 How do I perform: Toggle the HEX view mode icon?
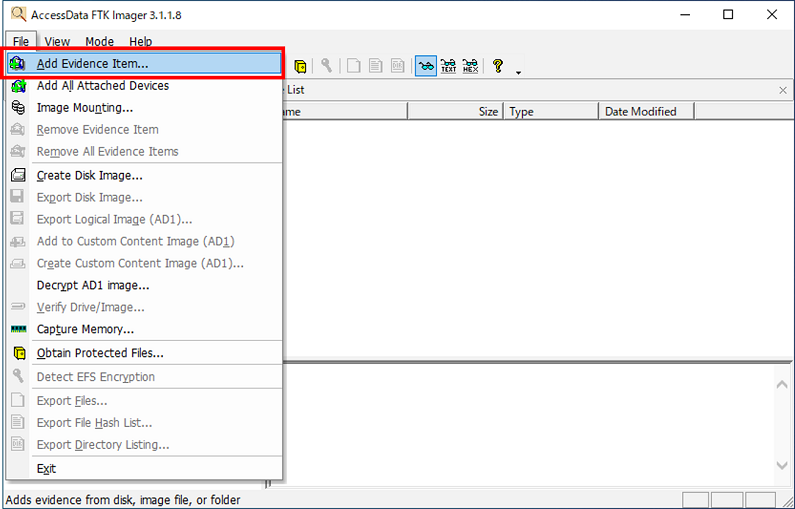[471, 66]
